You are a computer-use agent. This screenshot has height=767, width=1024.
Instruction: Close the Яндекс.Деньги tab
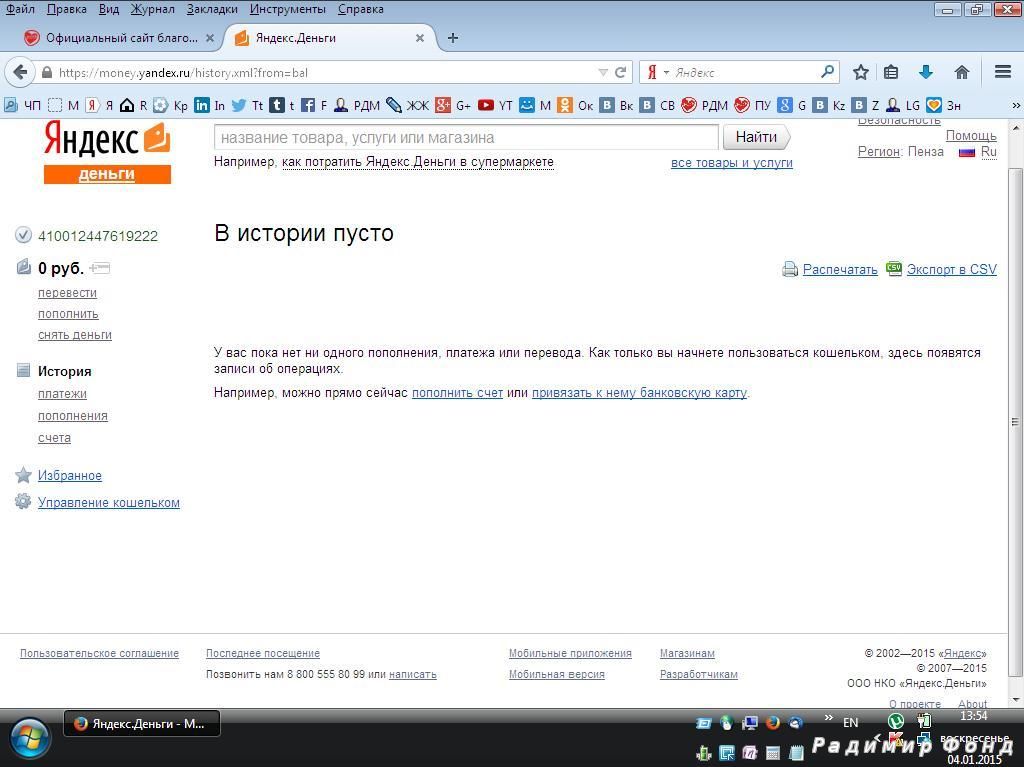[x=420, y=38]
